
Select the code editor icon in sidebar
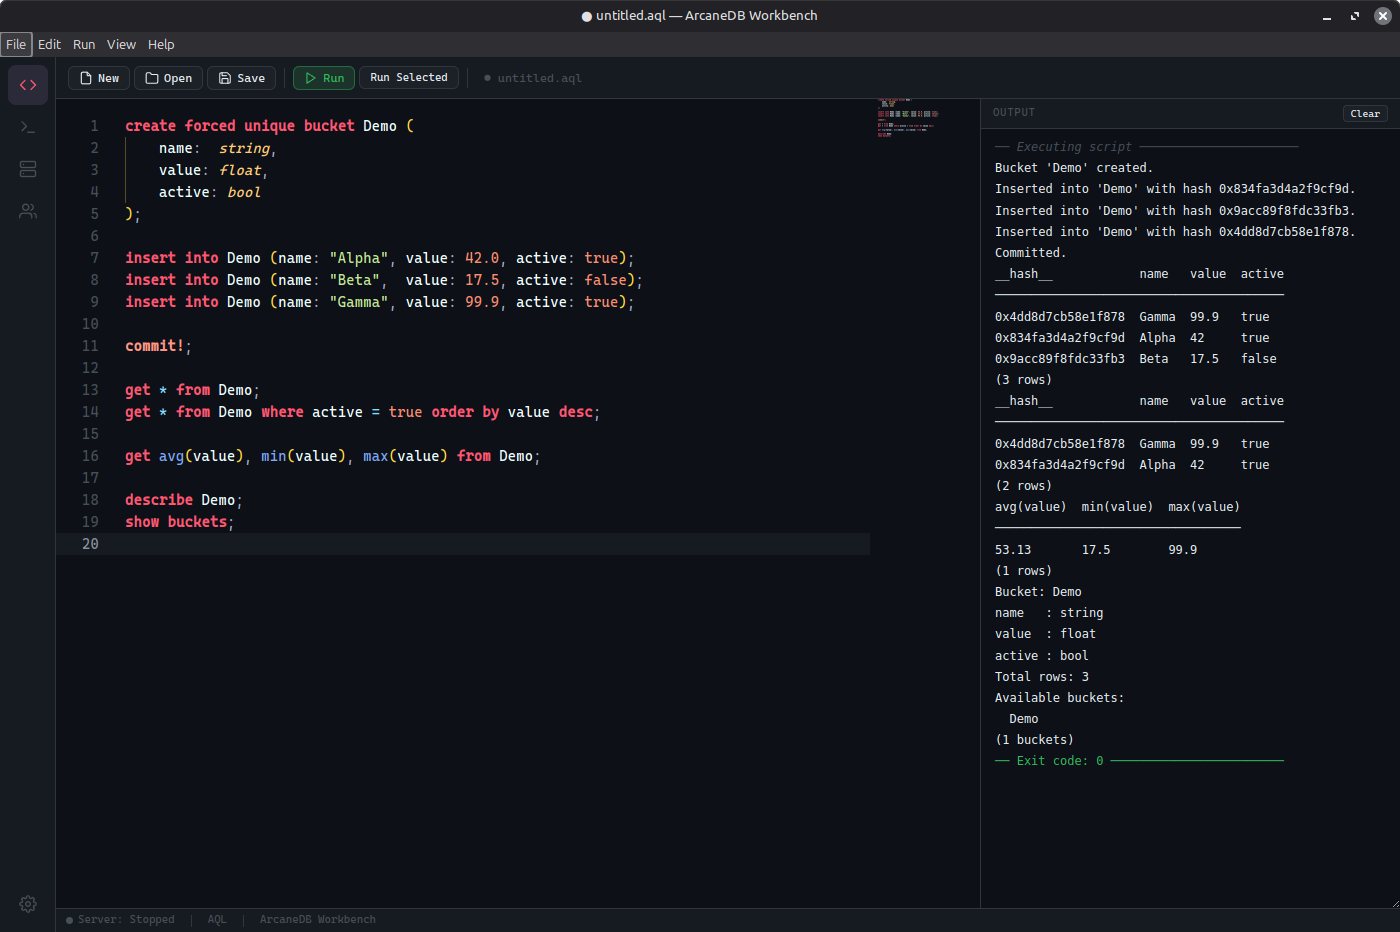coord(27,84)
